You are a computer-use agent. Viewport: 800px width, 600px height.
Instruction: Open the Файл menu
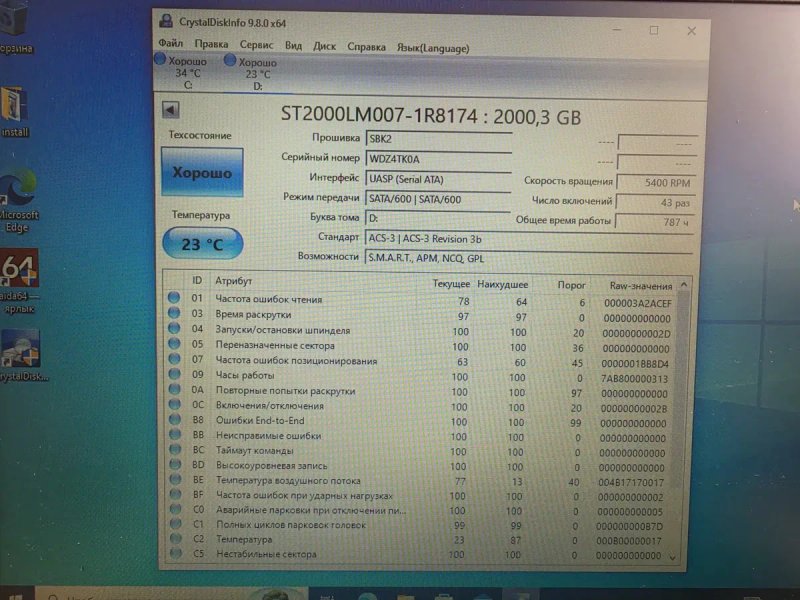pos(170,43)
